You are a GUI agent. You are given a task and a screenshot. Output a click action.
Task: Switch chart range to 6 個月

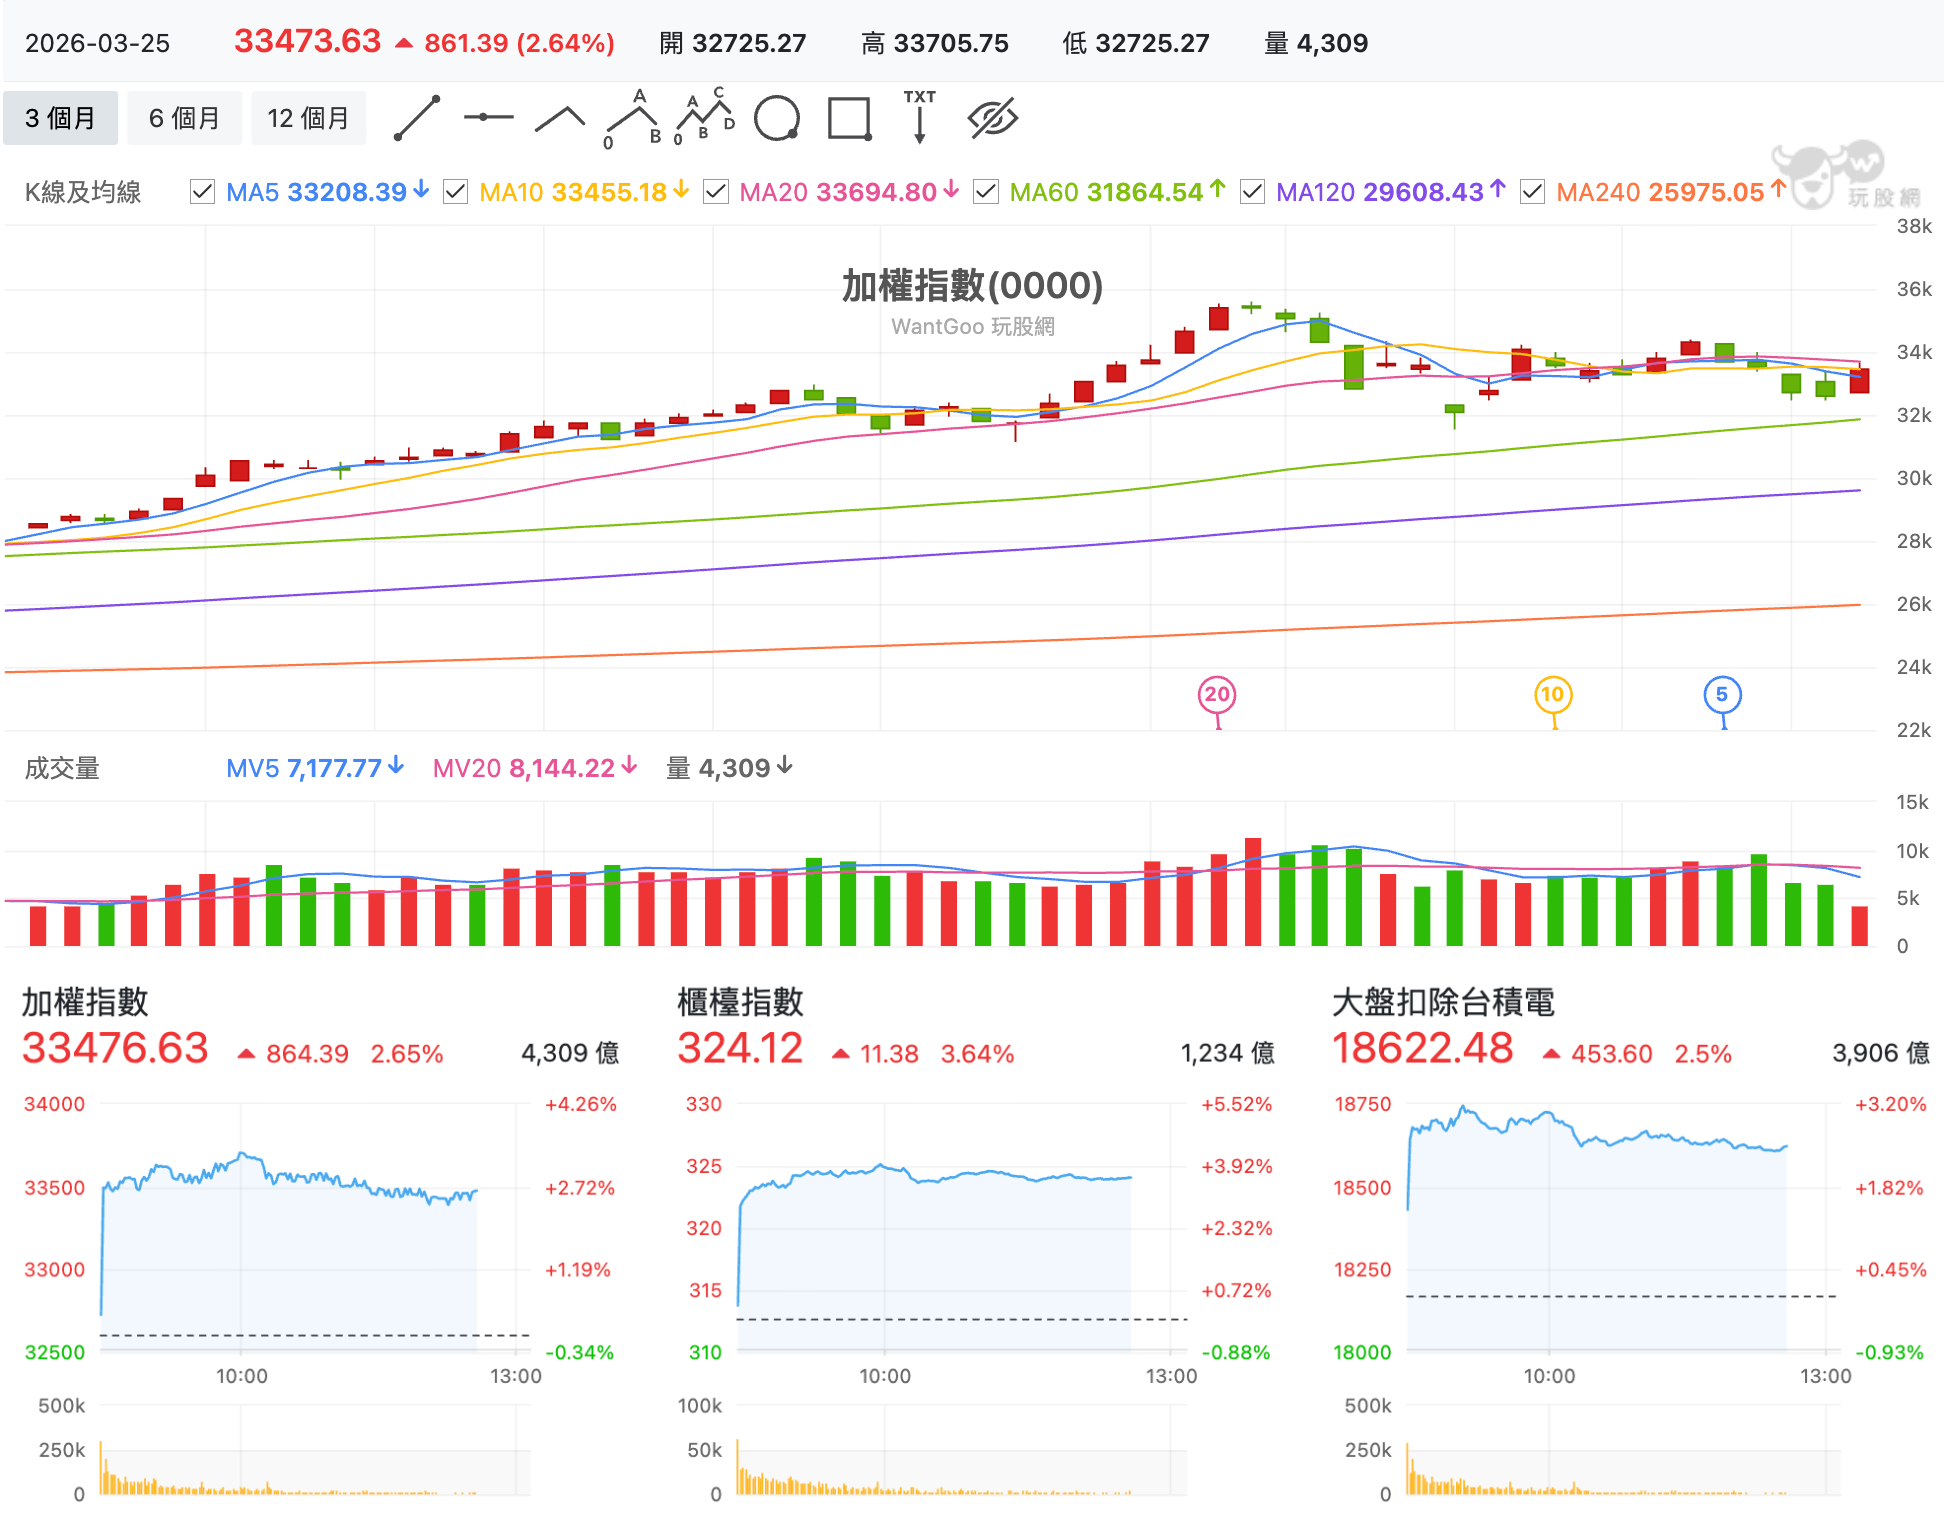click(184, 118)
